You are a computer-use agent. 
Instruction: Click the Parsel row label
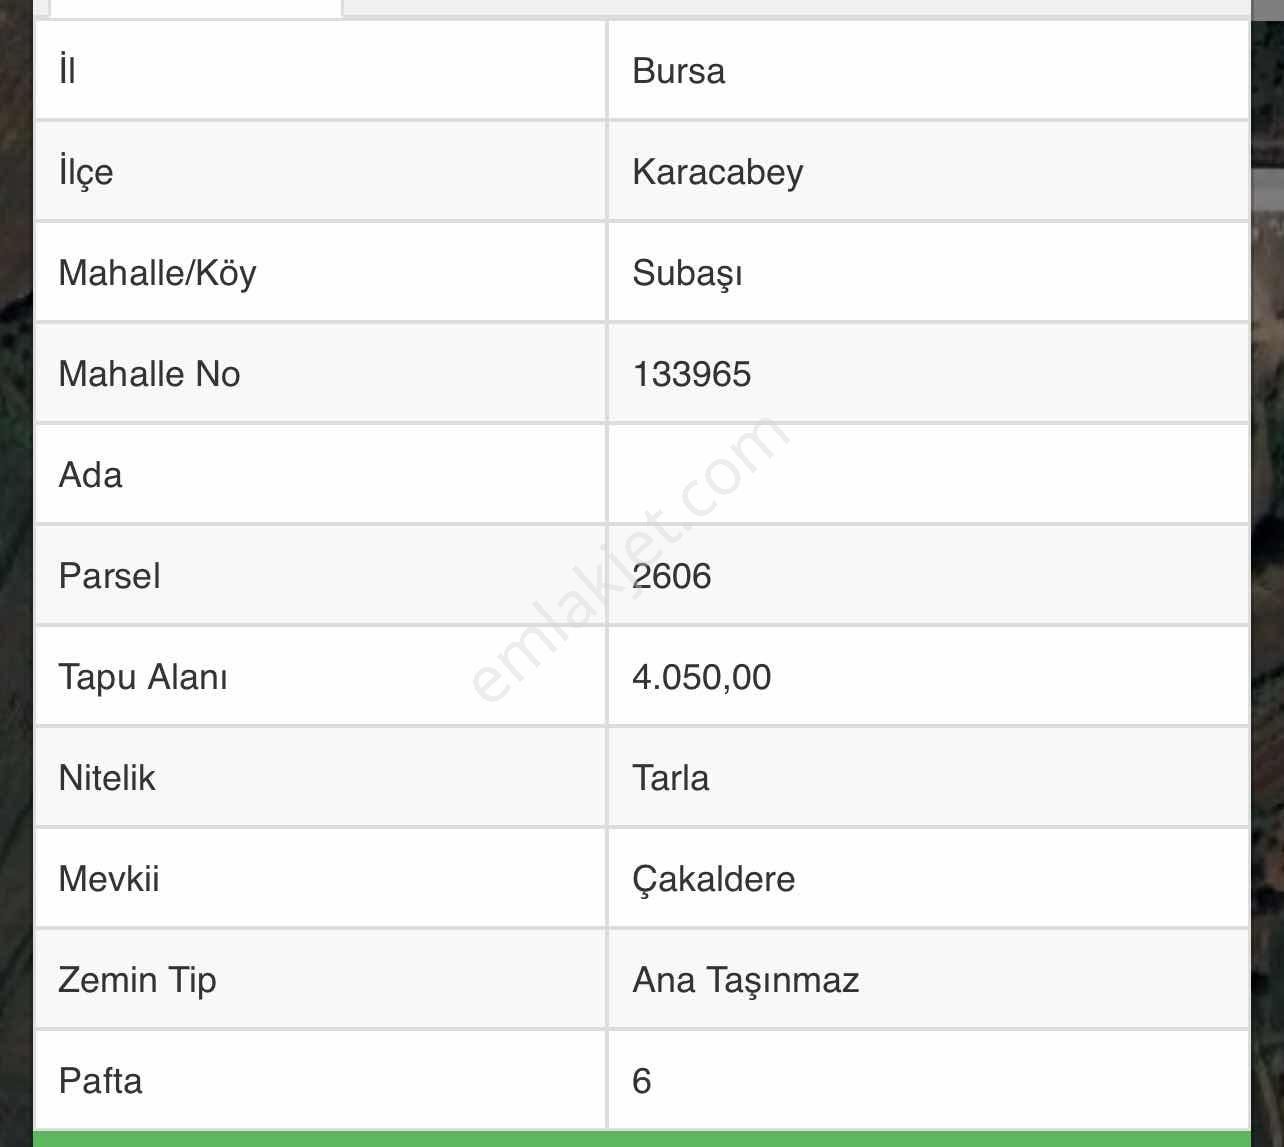point(109,576)
